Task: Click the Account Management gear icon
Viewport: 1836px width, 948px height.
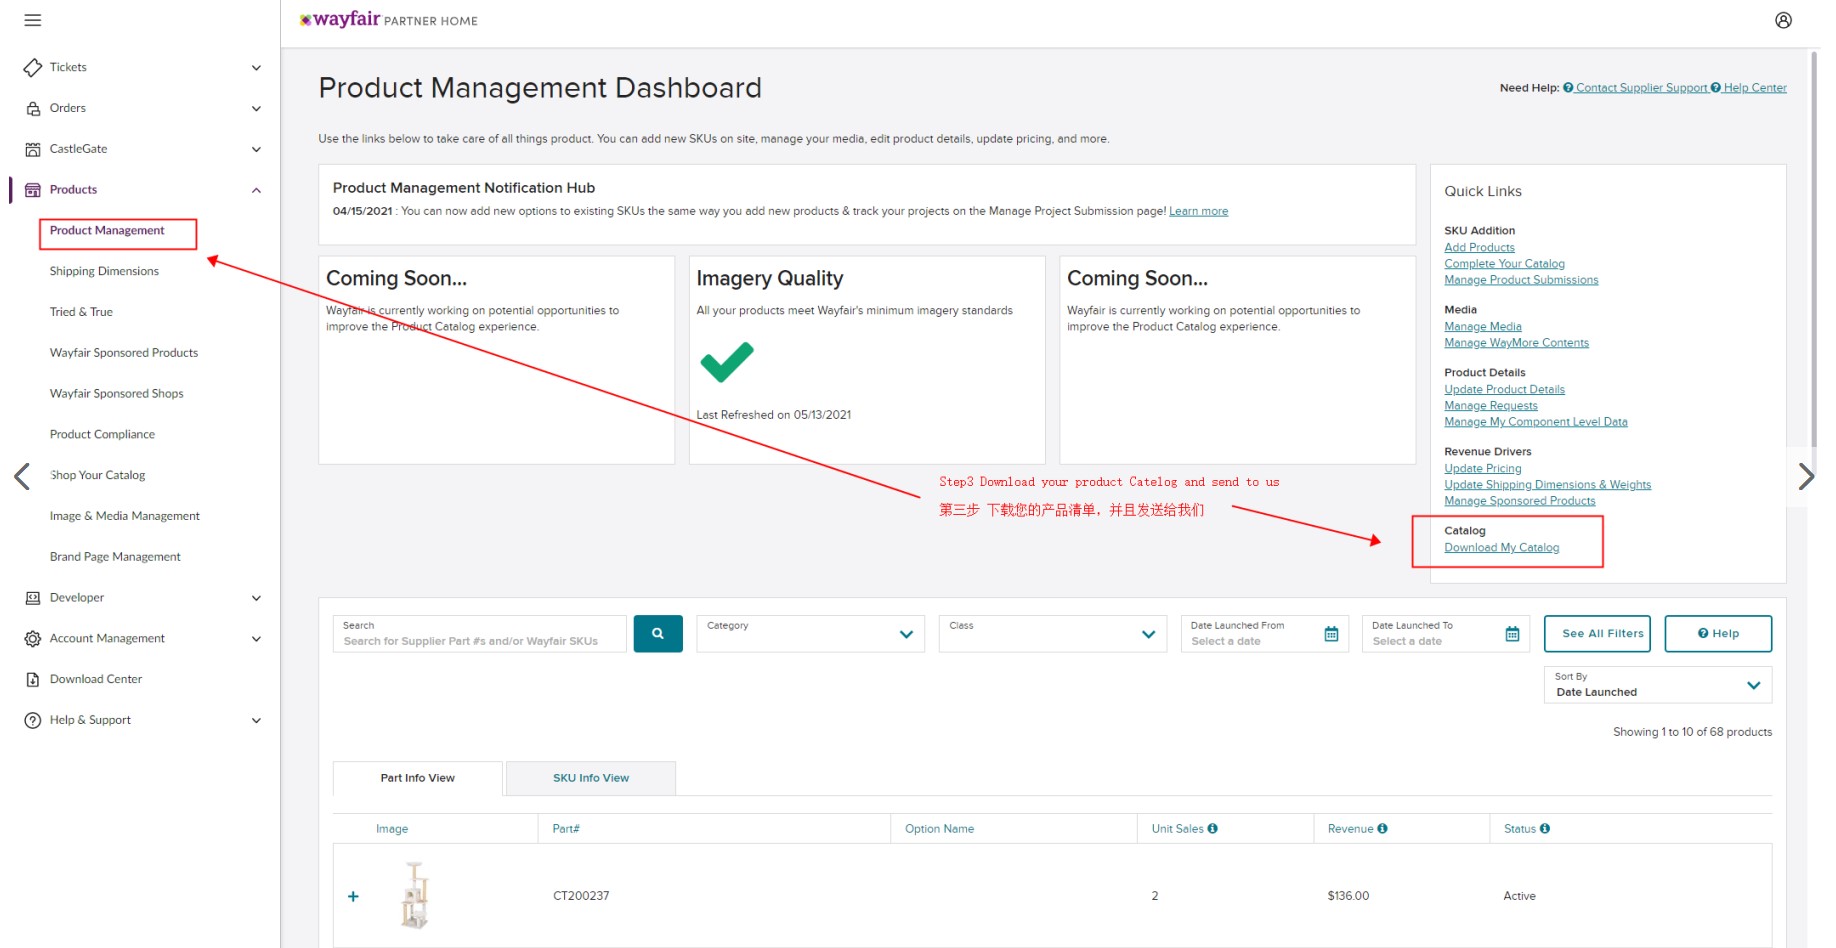Action: pyautogui.click(x=33, y=639)
